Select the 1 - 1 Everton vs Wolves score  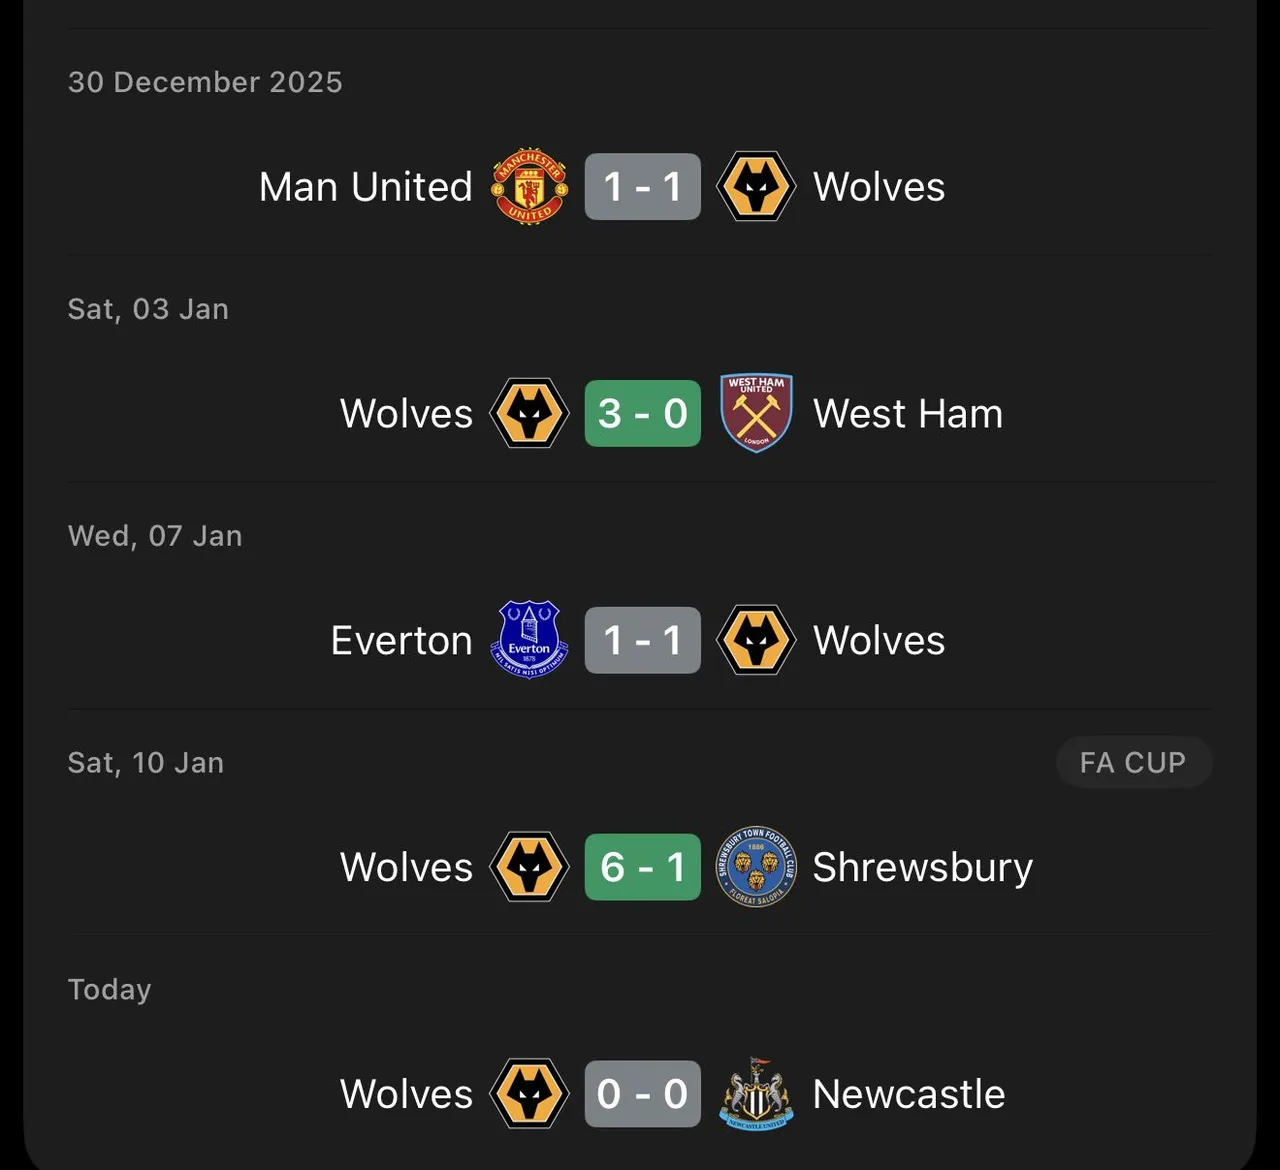642,640
